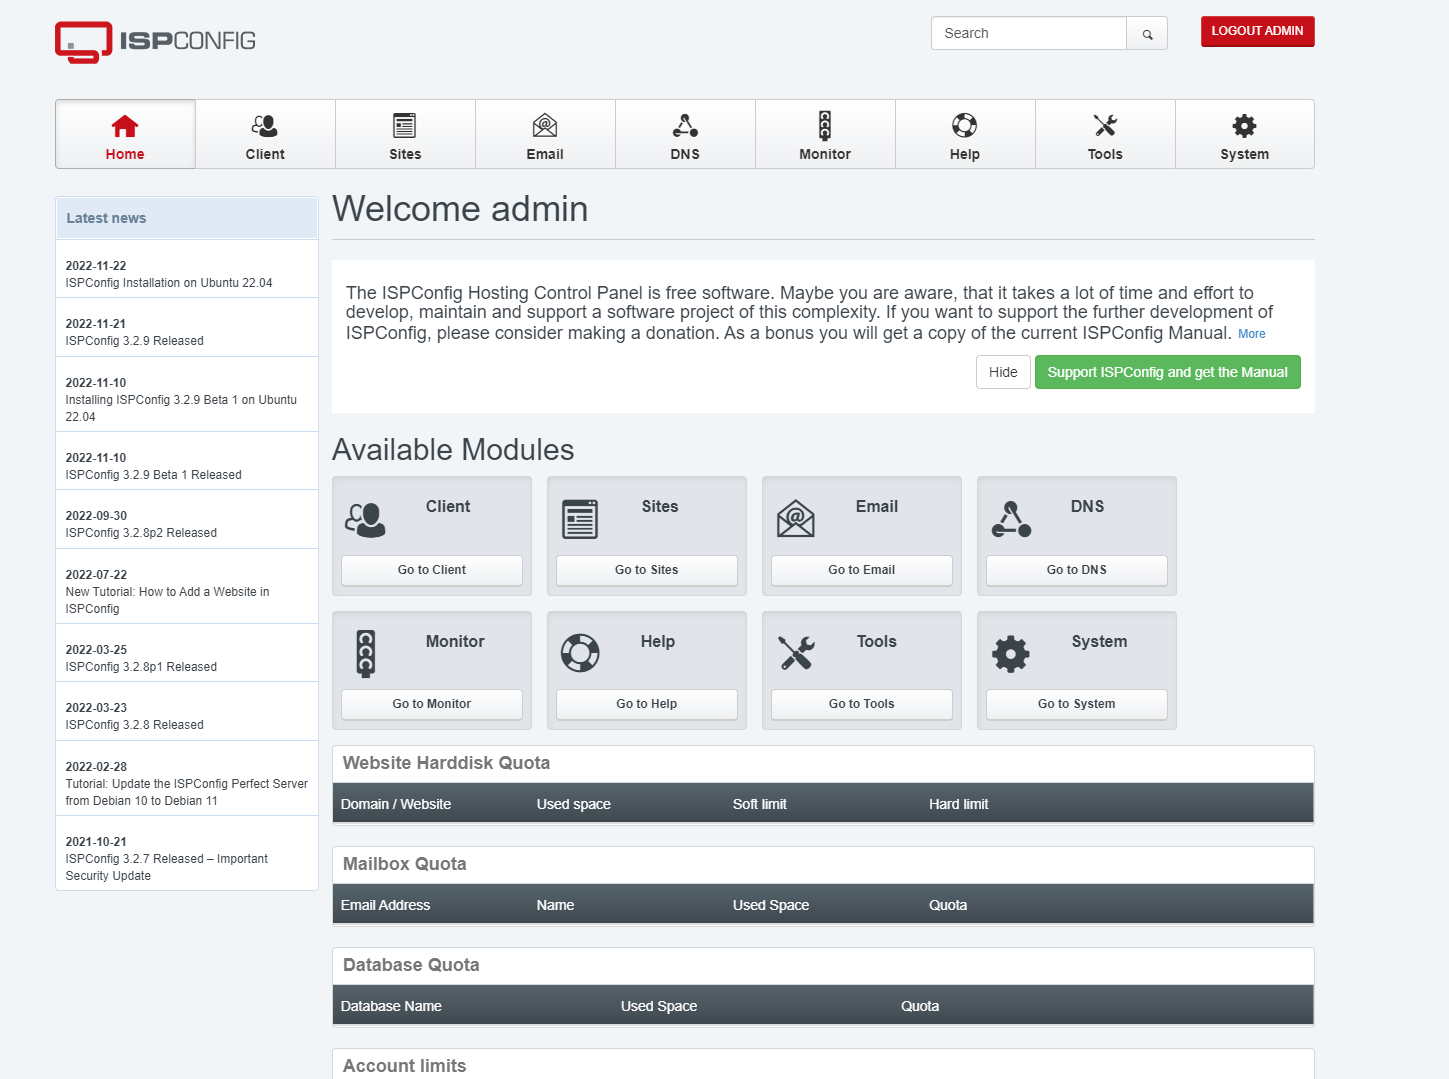Click the Help lifebuoy icon in navigation
Image resolution: width=1449 pixels, height=1079 pixels.
(965, 126)
